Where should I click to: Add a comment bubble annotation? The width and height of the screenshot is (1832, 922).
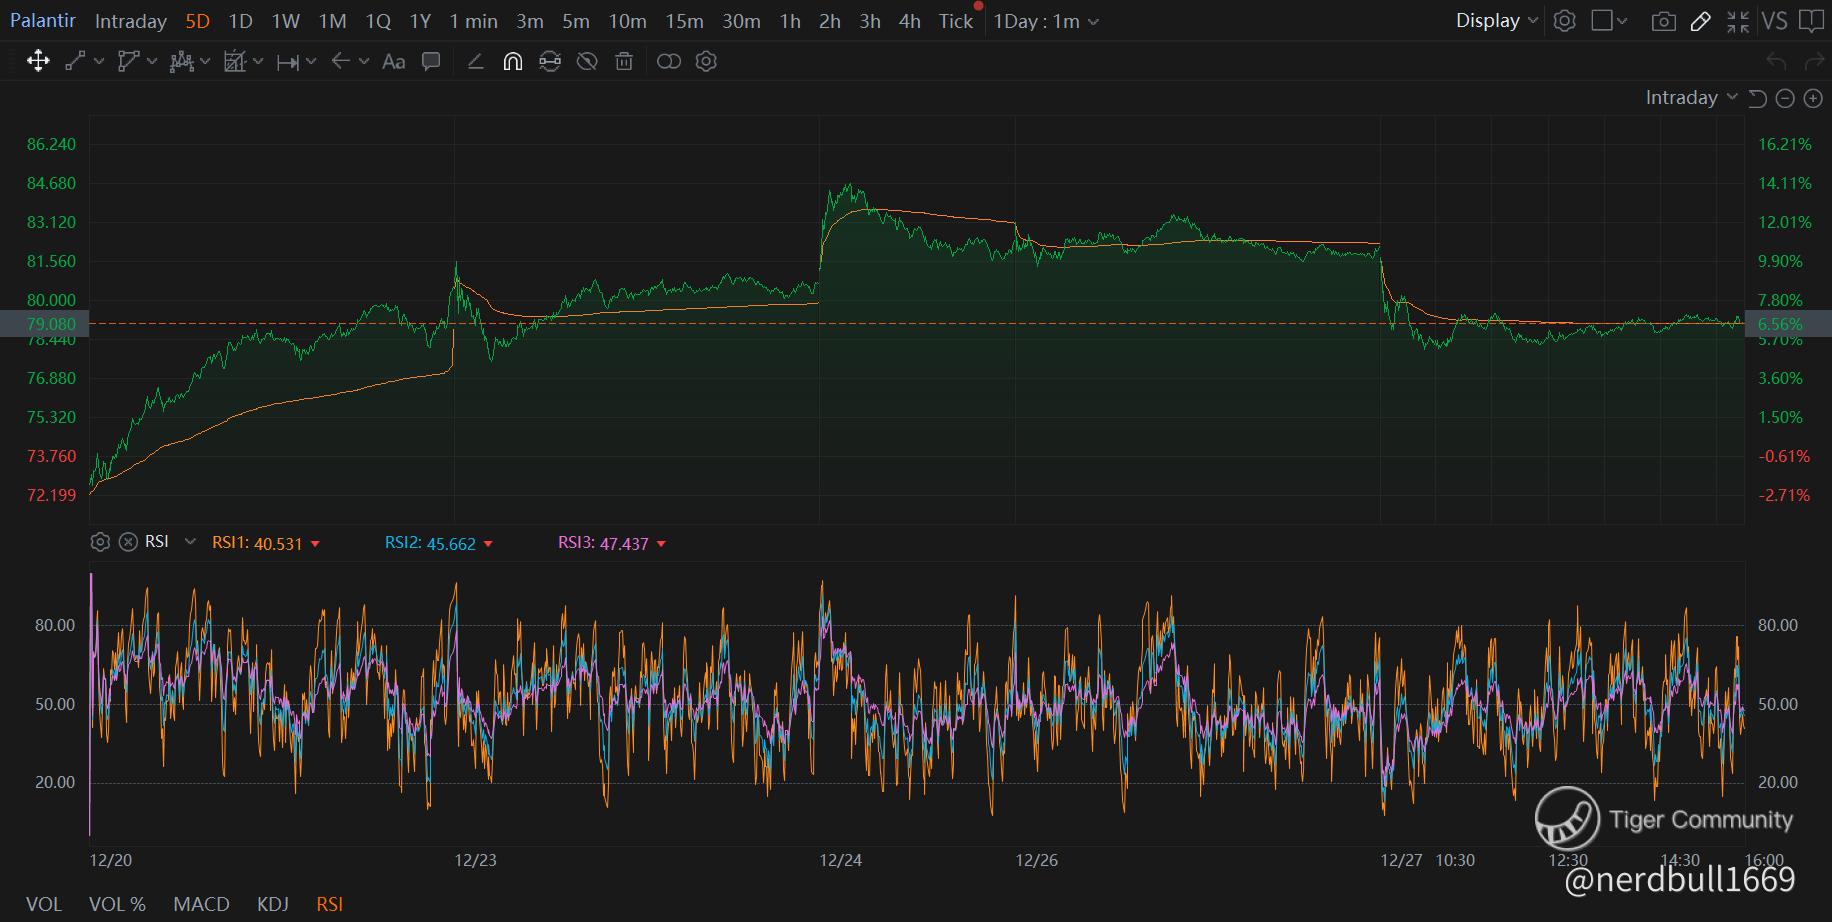click(x=431, y=62)
